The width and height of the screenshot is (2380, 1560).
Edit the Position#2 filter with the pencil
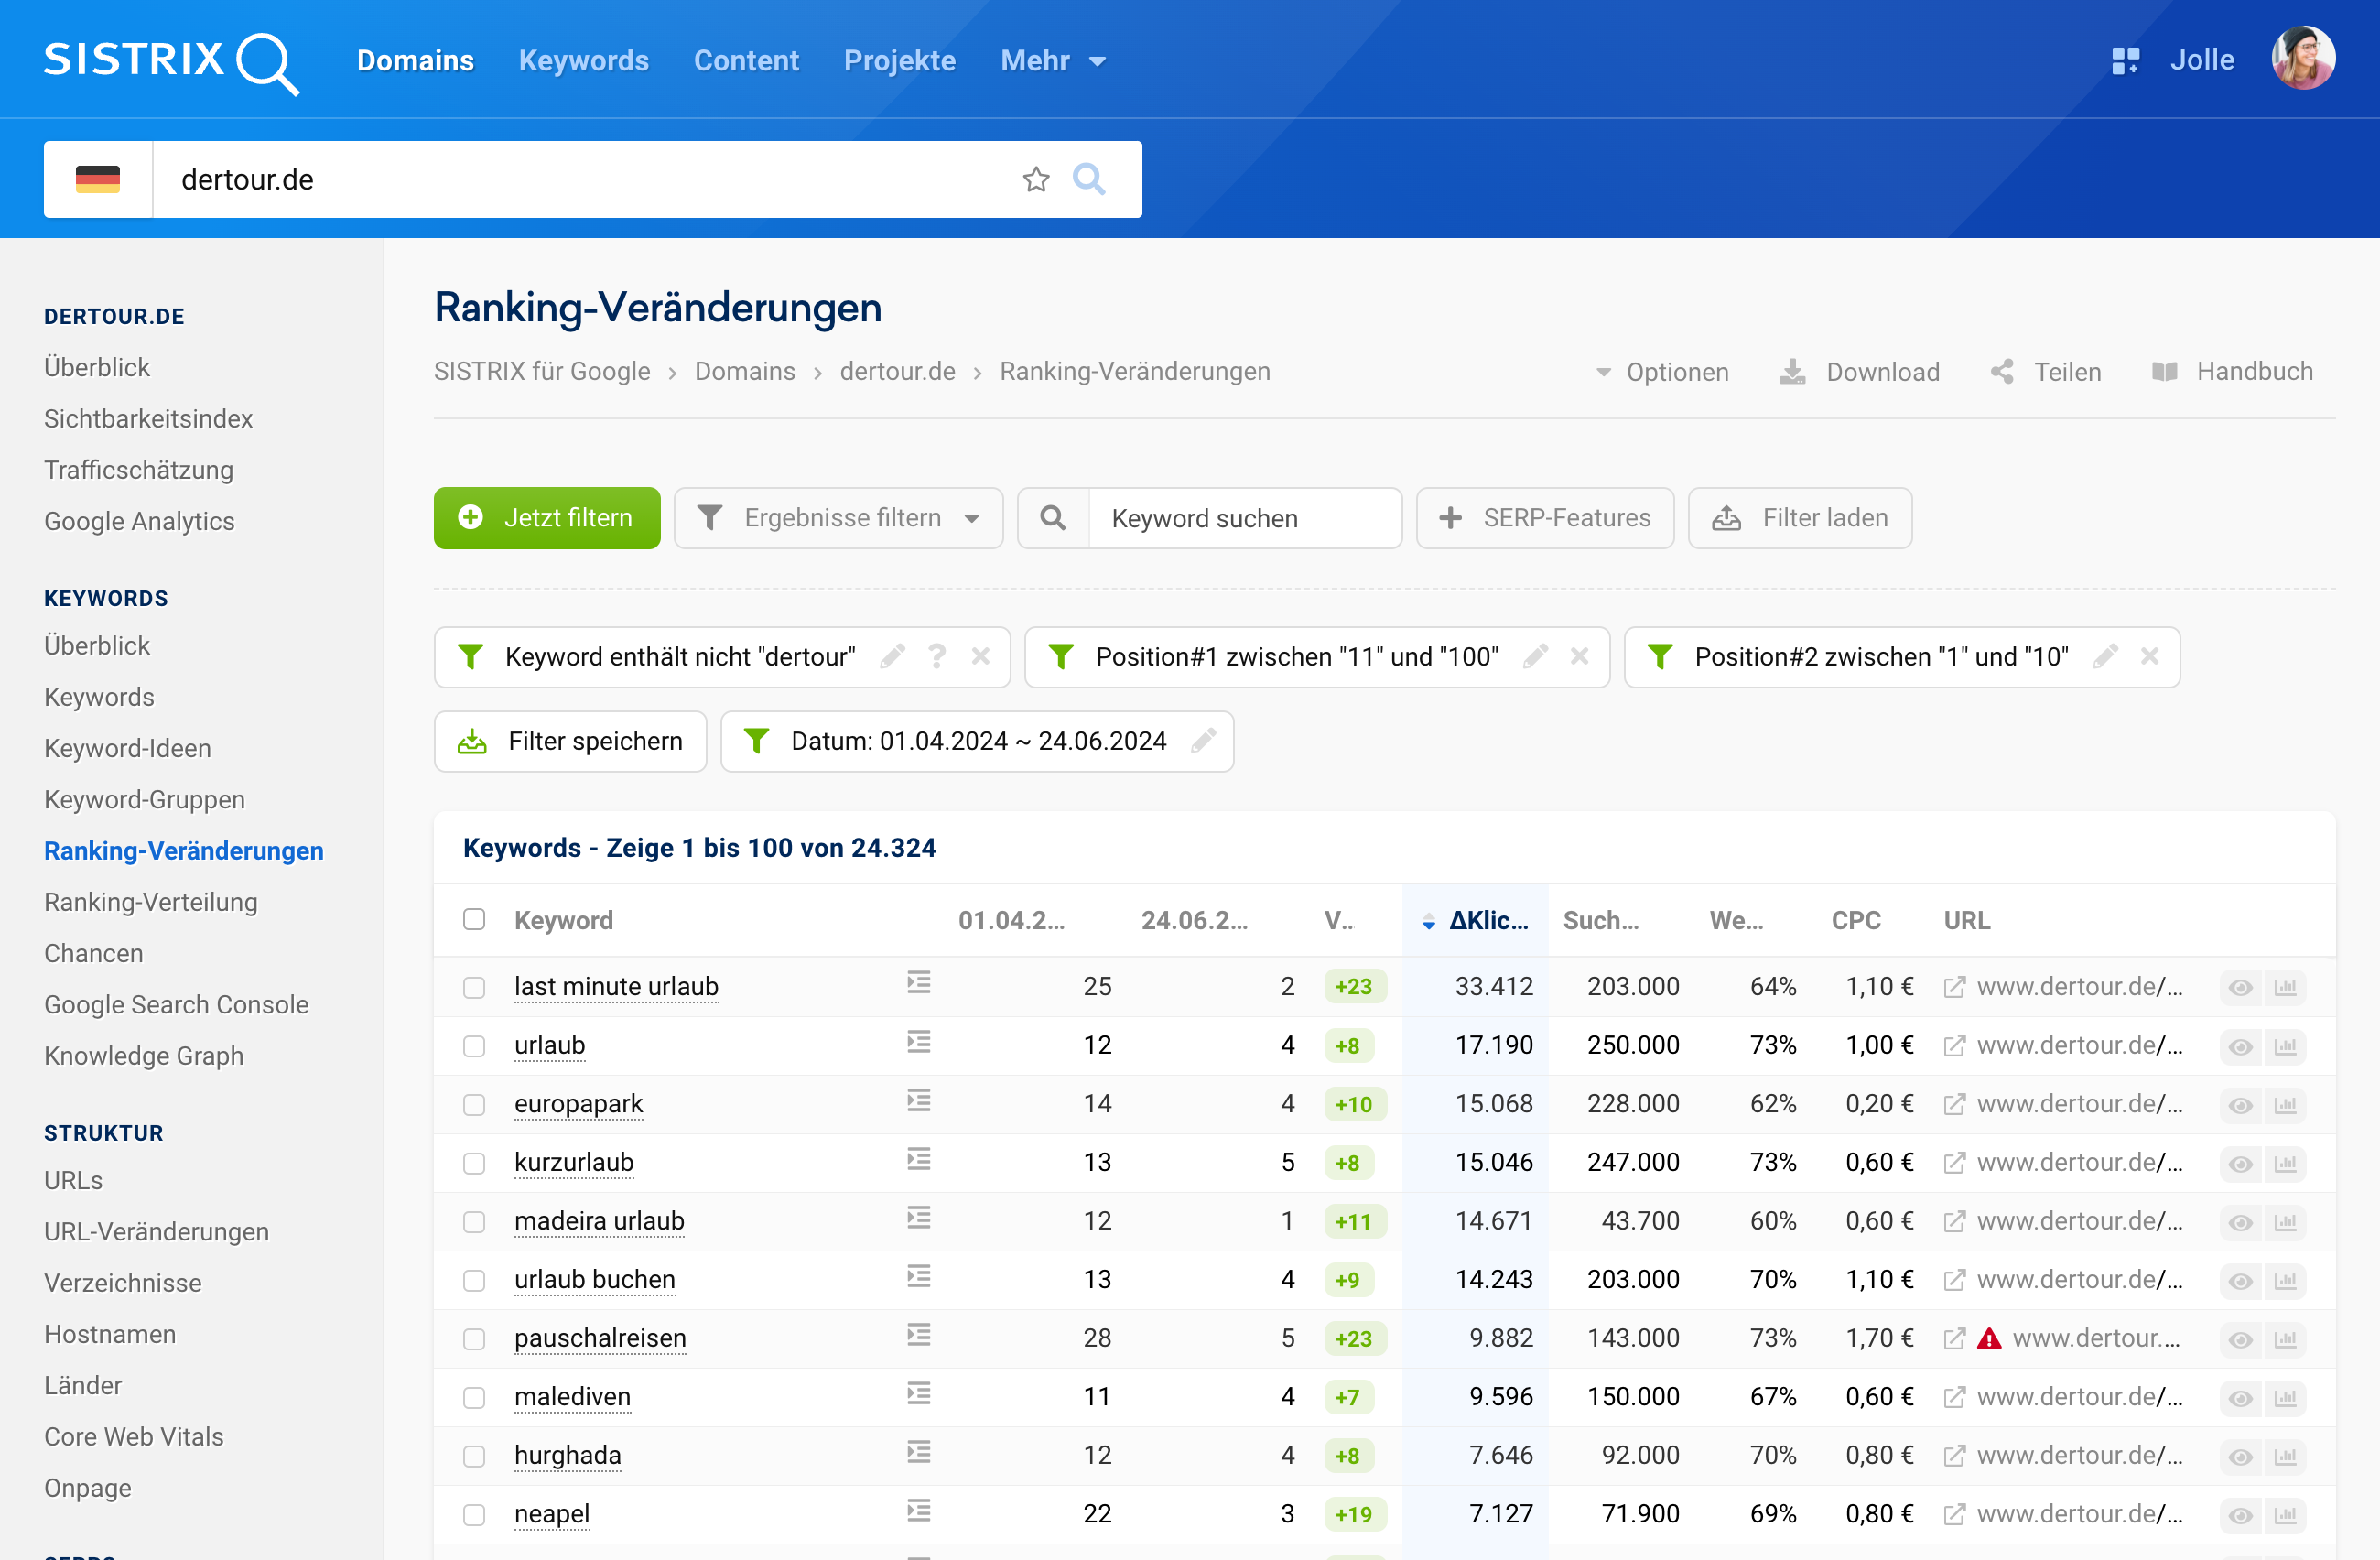2106,657
